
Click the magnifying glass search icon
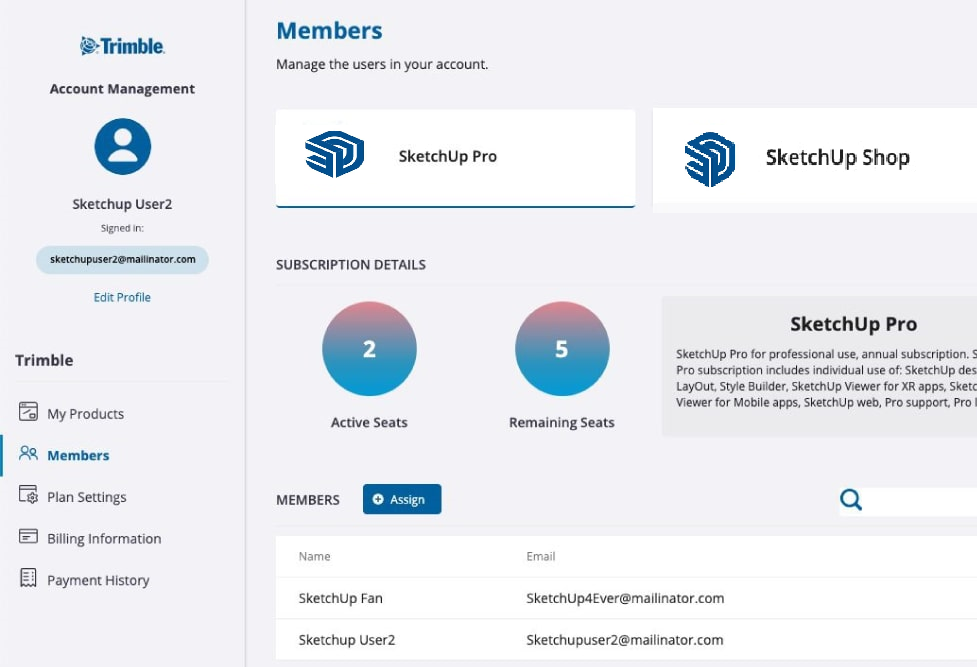click(851, 500)
